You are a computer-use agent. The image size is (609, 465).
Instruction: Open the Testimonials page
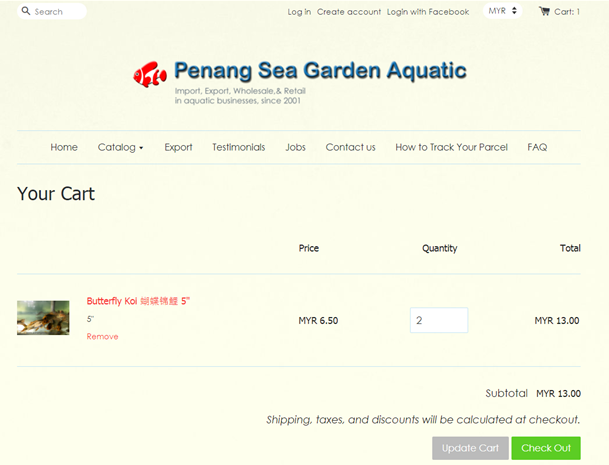pyautogui.click(x=238, y=147)
